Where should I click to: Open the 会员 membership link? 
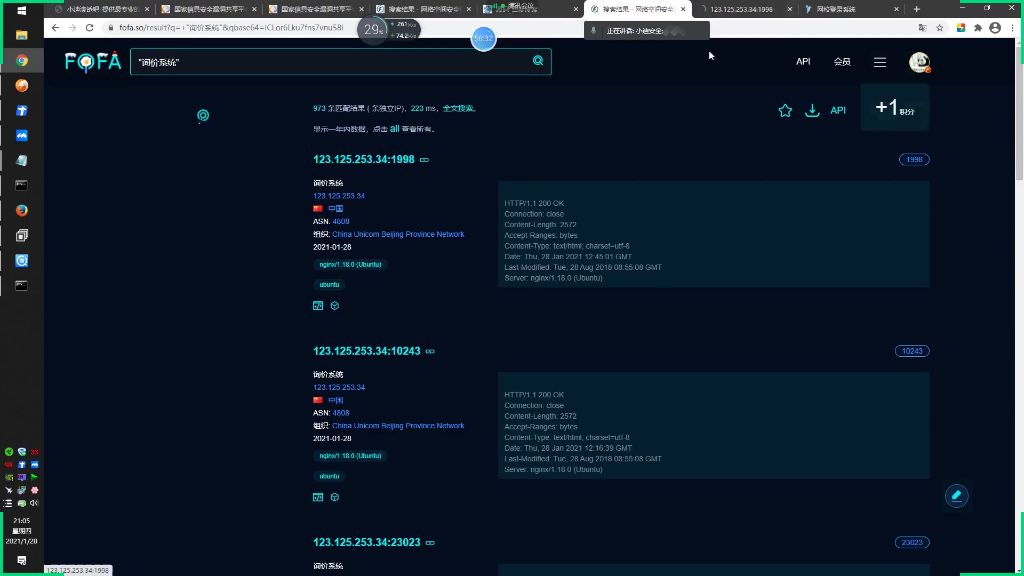pyautogui.click(x=842, y=62)
